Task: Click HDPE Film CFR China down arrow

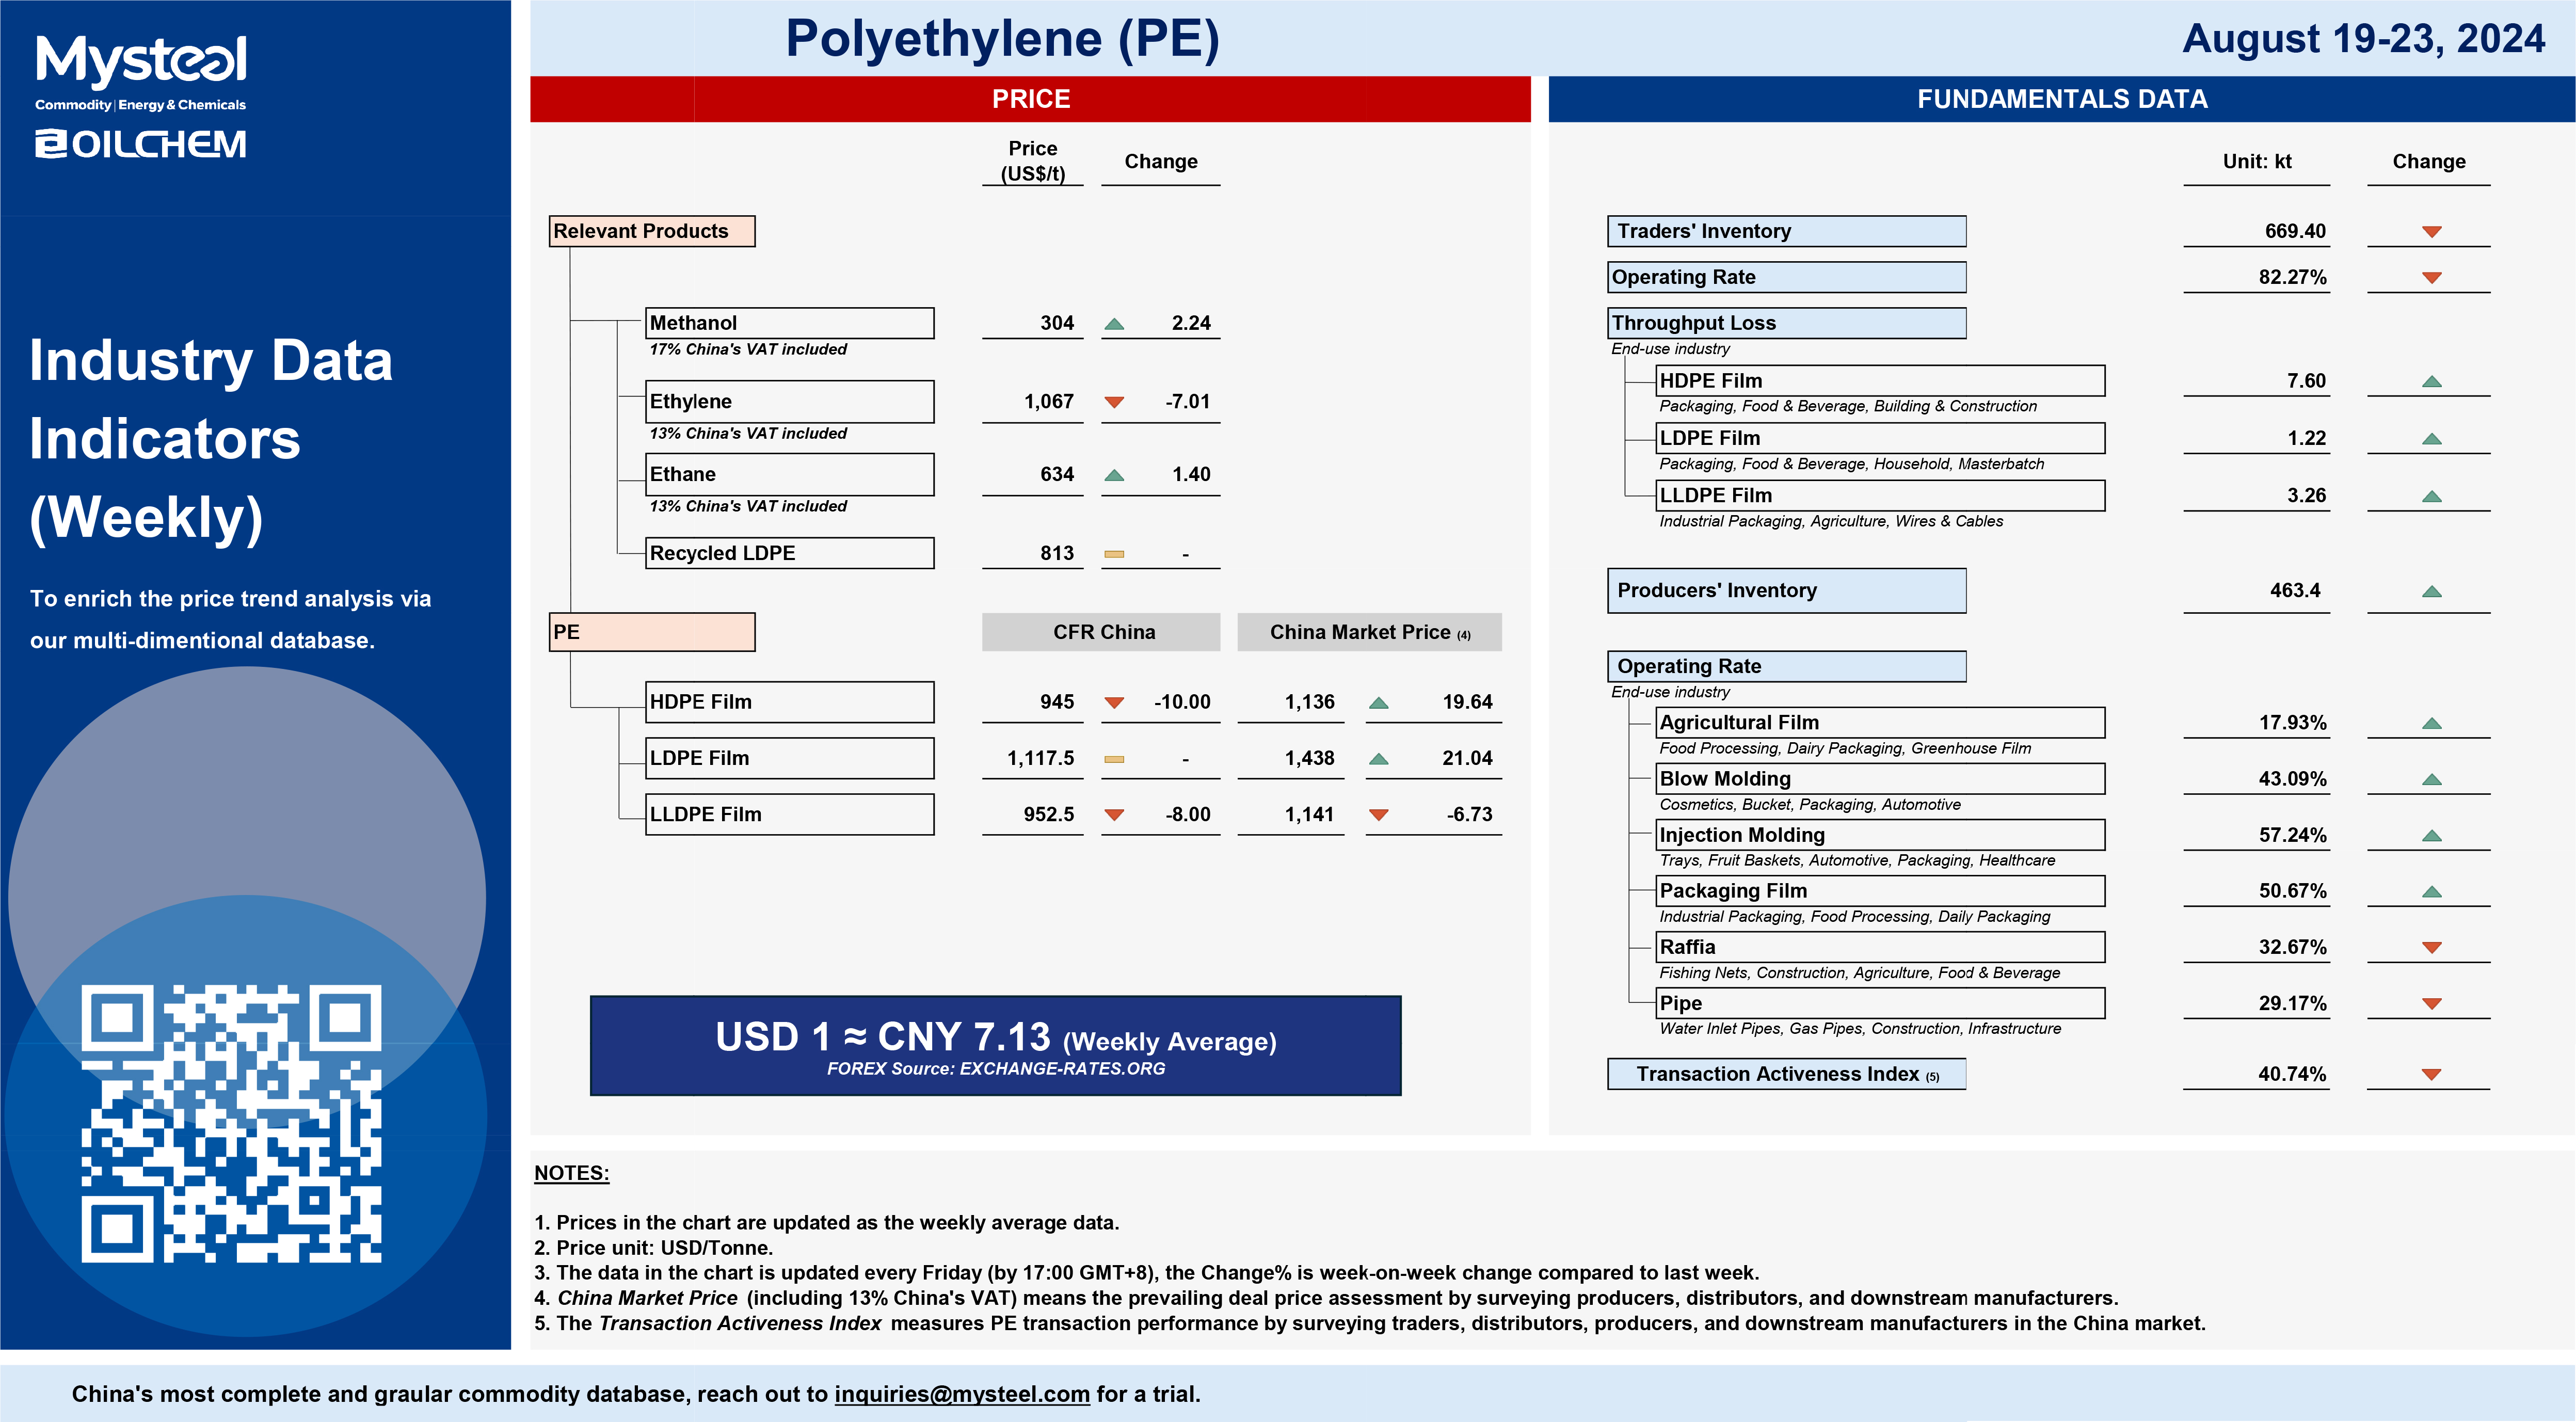Action: pos(1114,703)
